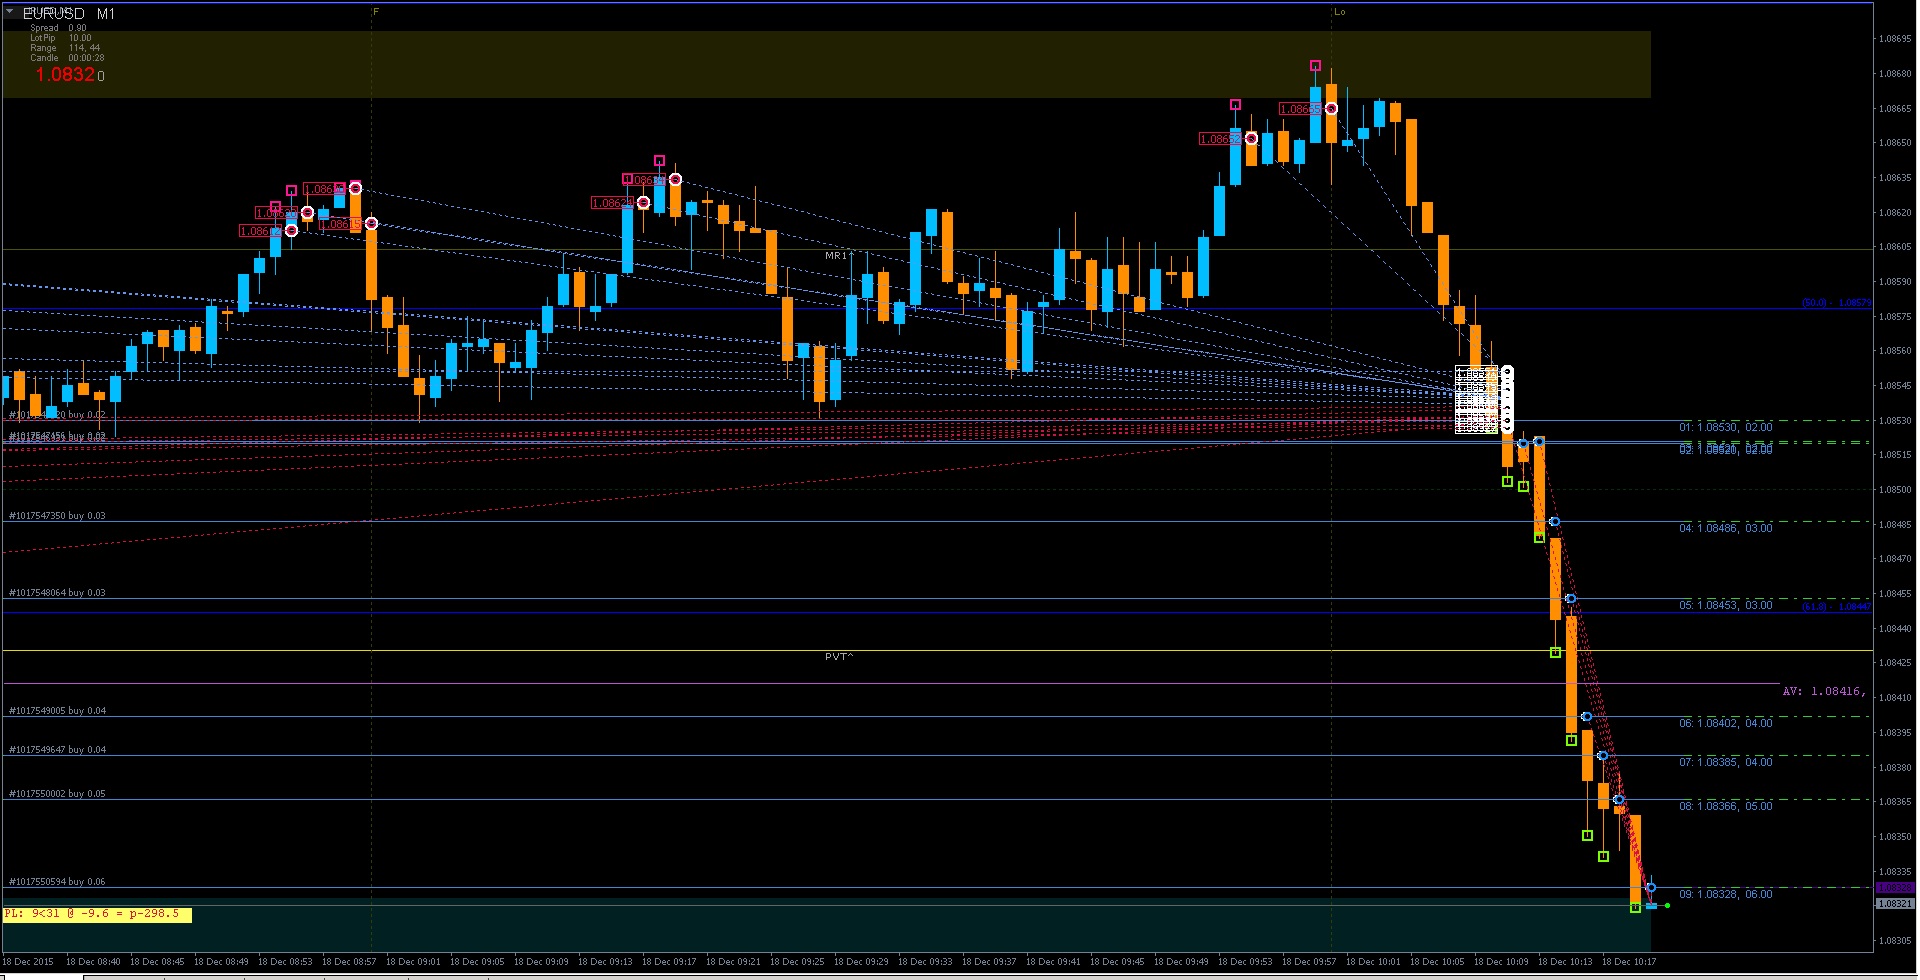Viewport: 1920px width, 980px height.
Task: Click the Spread 0.90 readout
Action: tap(58, 28)
